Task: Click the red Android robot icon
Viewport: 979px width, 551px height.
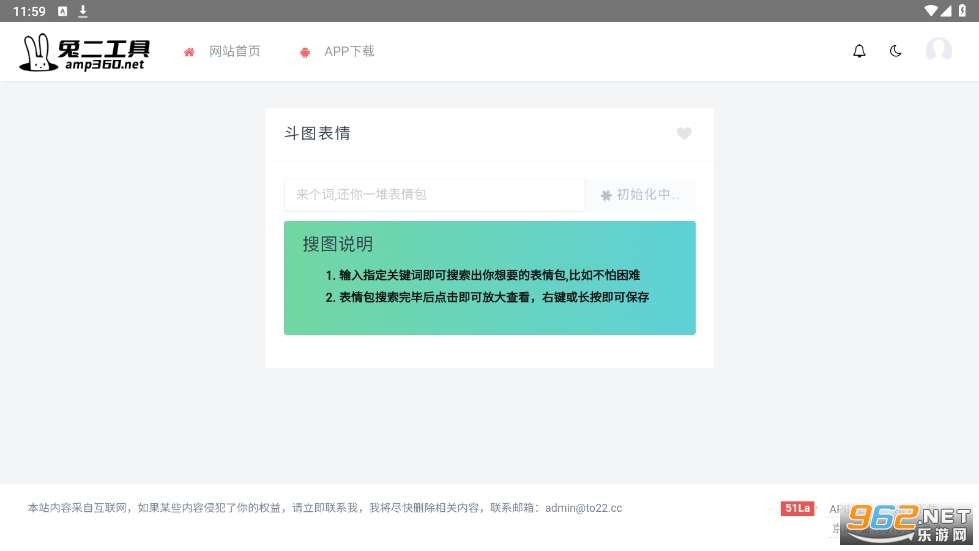Action: pos(305,52)
